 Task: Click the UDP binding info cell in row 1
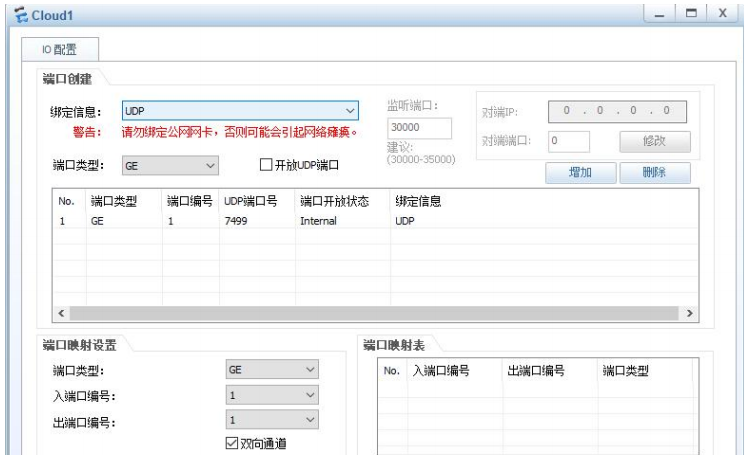coord(405,221)
